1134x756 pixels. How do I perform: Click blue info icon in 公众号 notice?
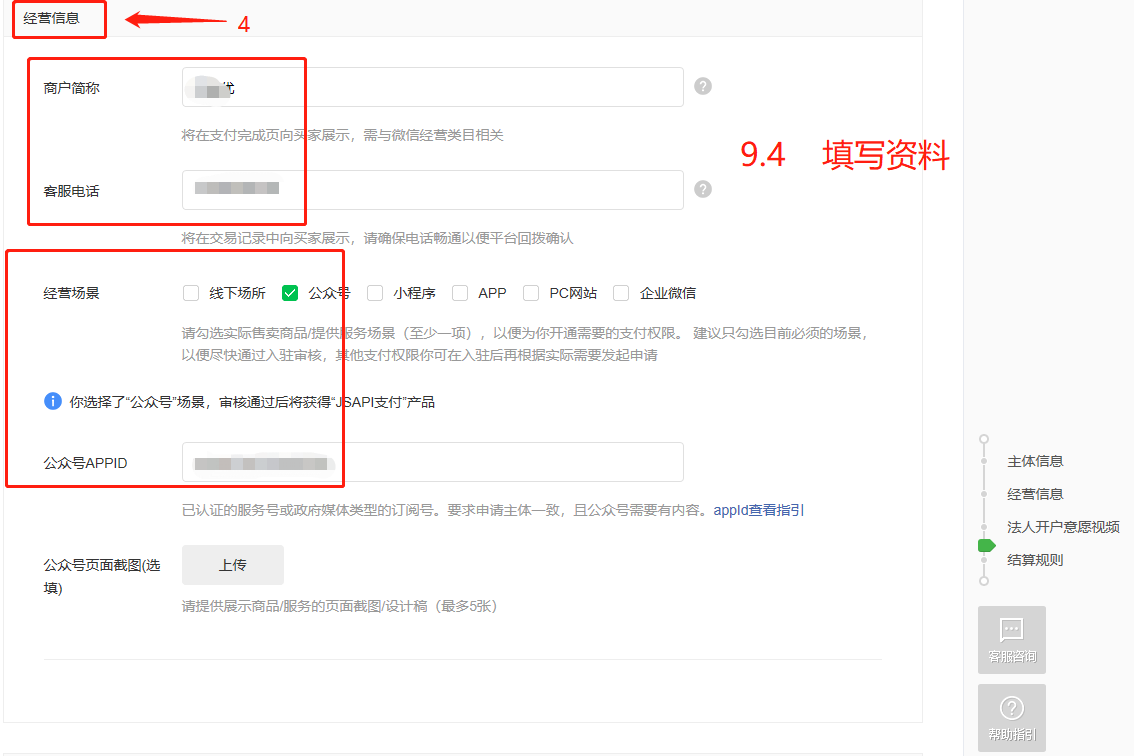(x=53, y=401)
